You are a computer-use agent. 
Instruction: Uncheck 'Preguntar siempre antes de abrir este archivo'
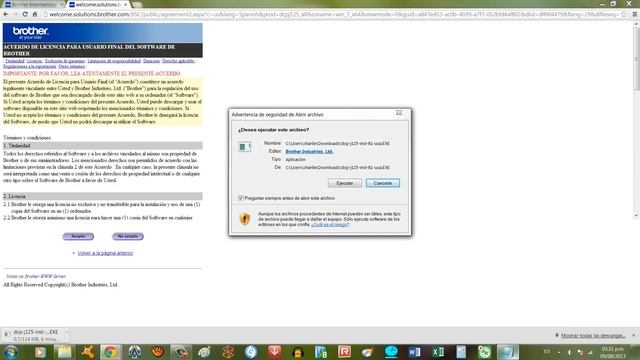[x=241, y=198]
